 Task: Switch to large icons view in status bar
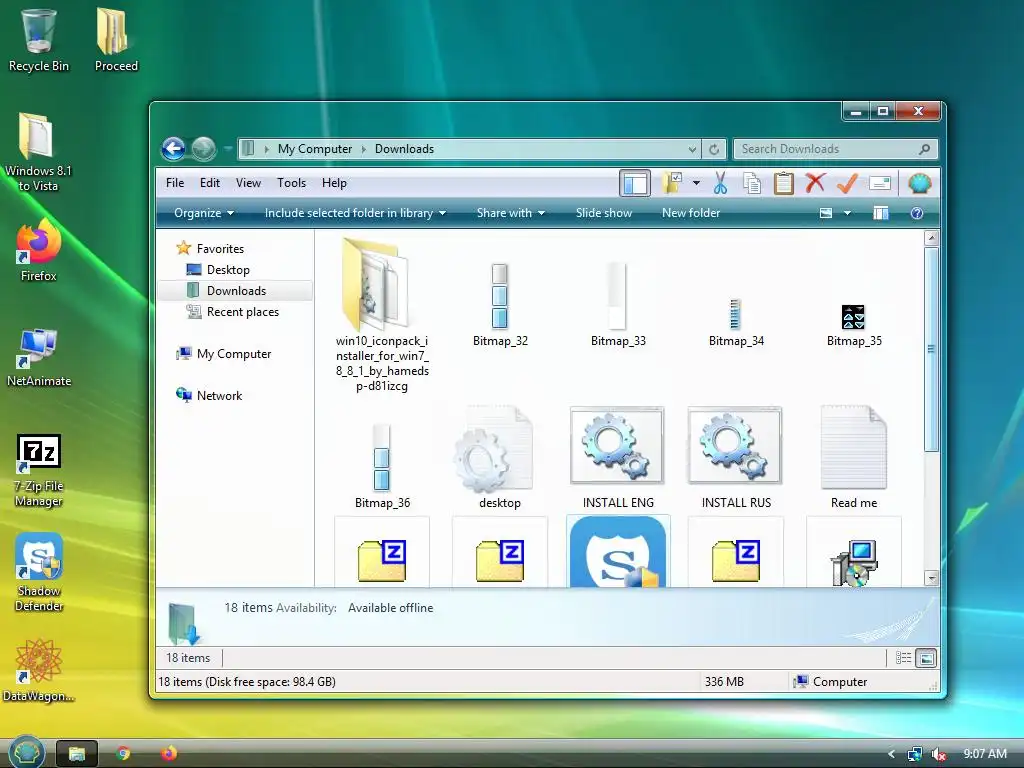pos(926,658)
